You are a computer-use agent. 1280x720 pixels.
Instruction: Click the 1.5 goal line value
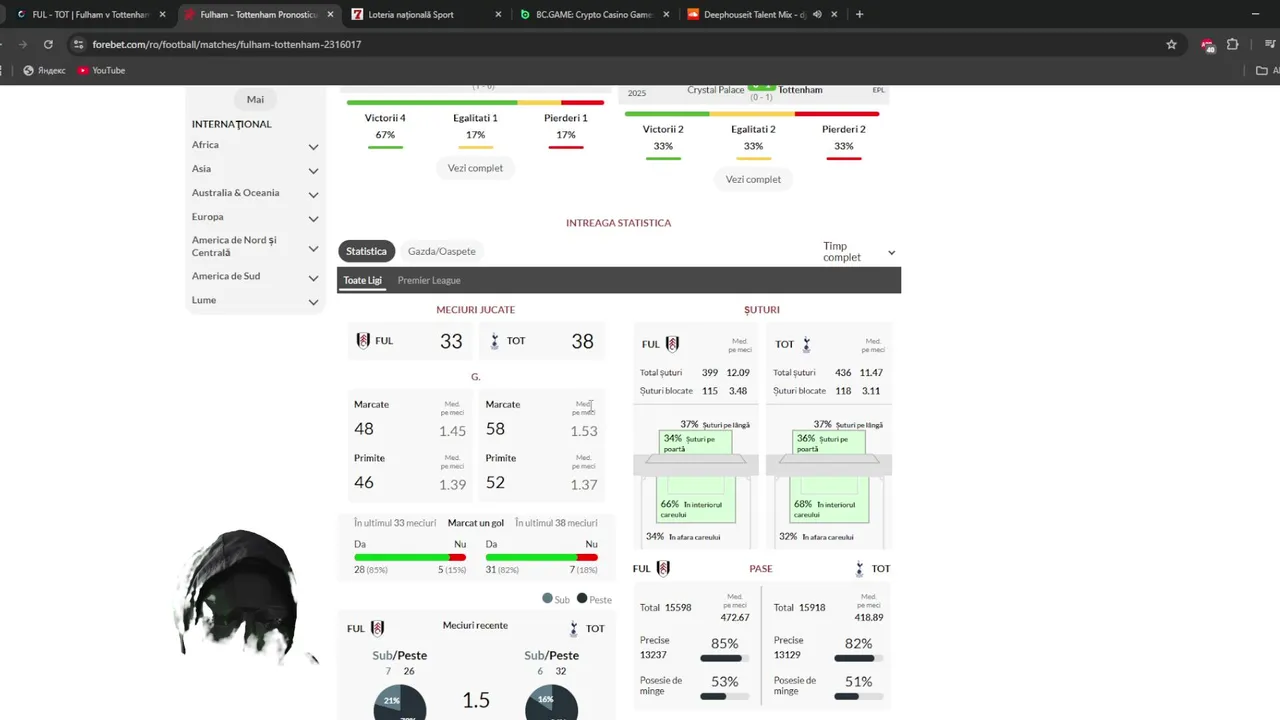click(x=476, y=700)
